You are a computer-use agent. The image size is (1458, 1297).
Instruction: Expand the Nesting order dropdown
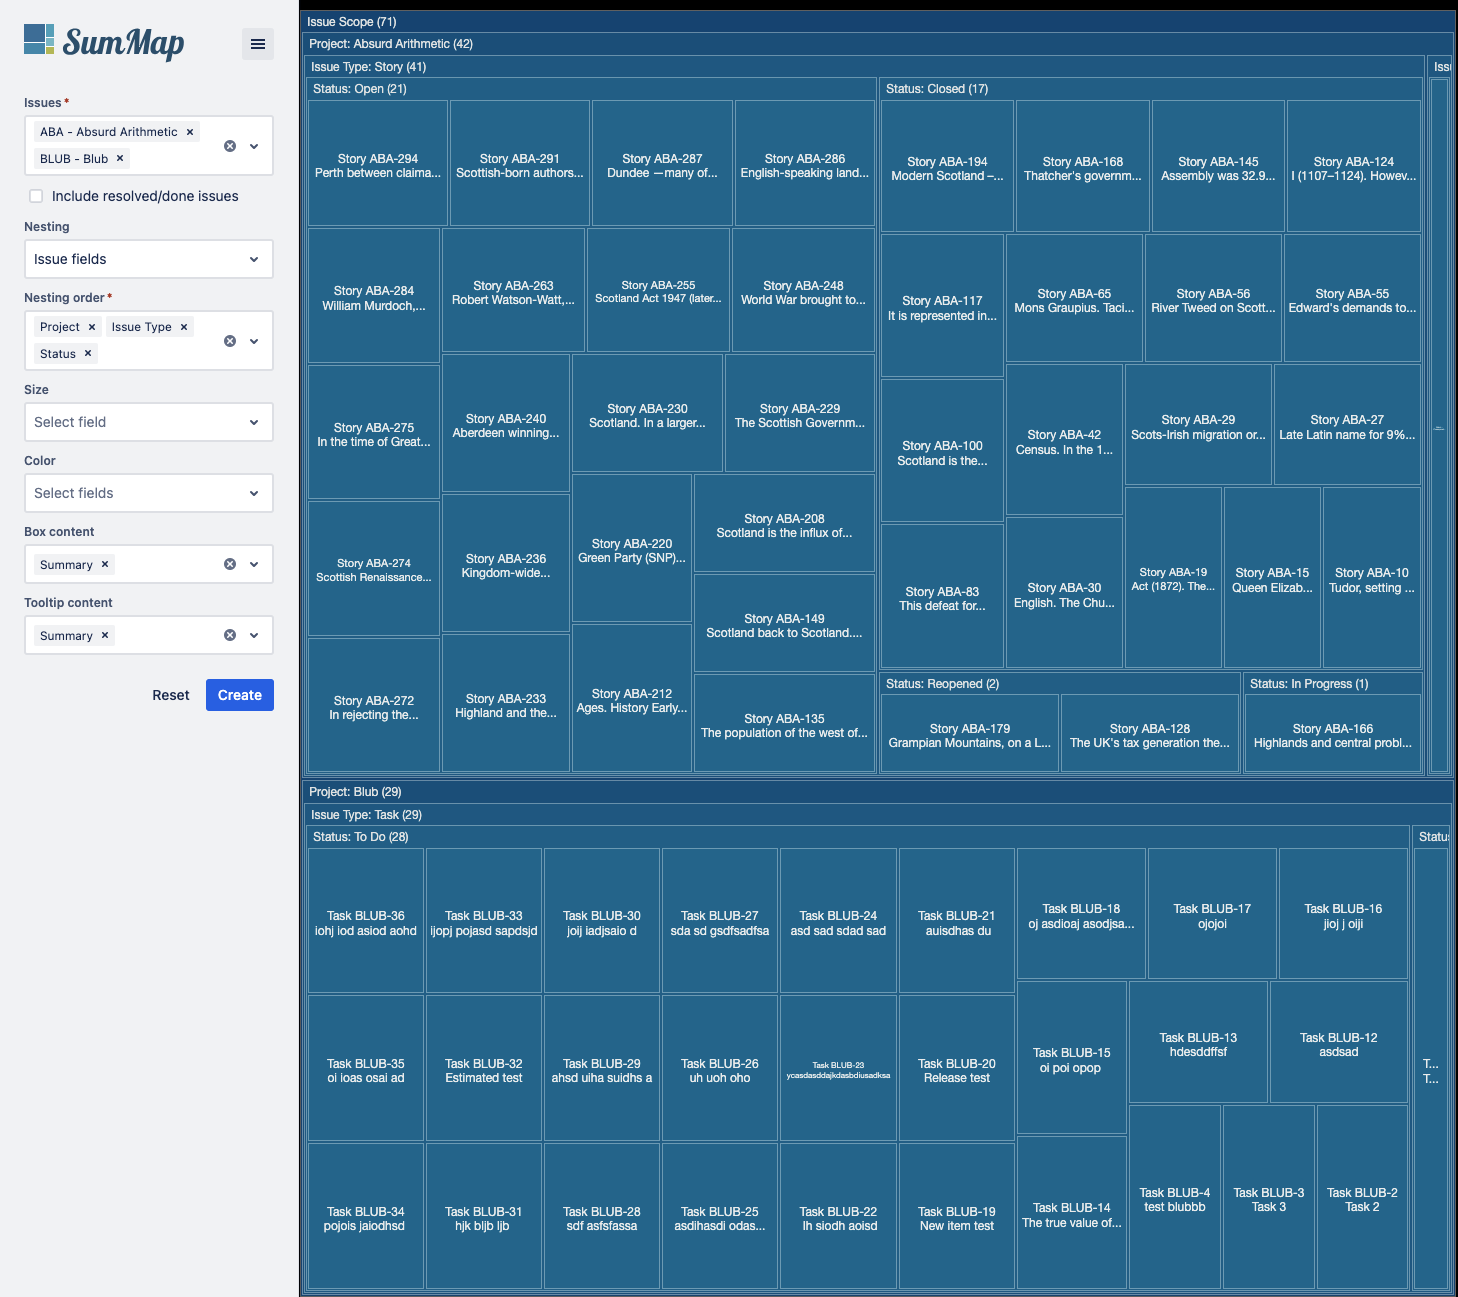click(254, 341)
